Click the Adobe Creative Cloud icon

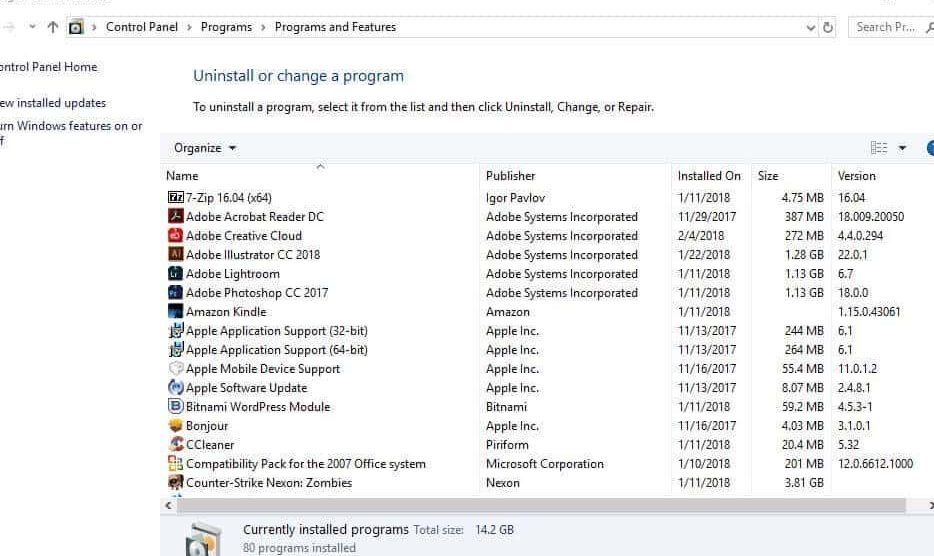click(x=176, y=235)
